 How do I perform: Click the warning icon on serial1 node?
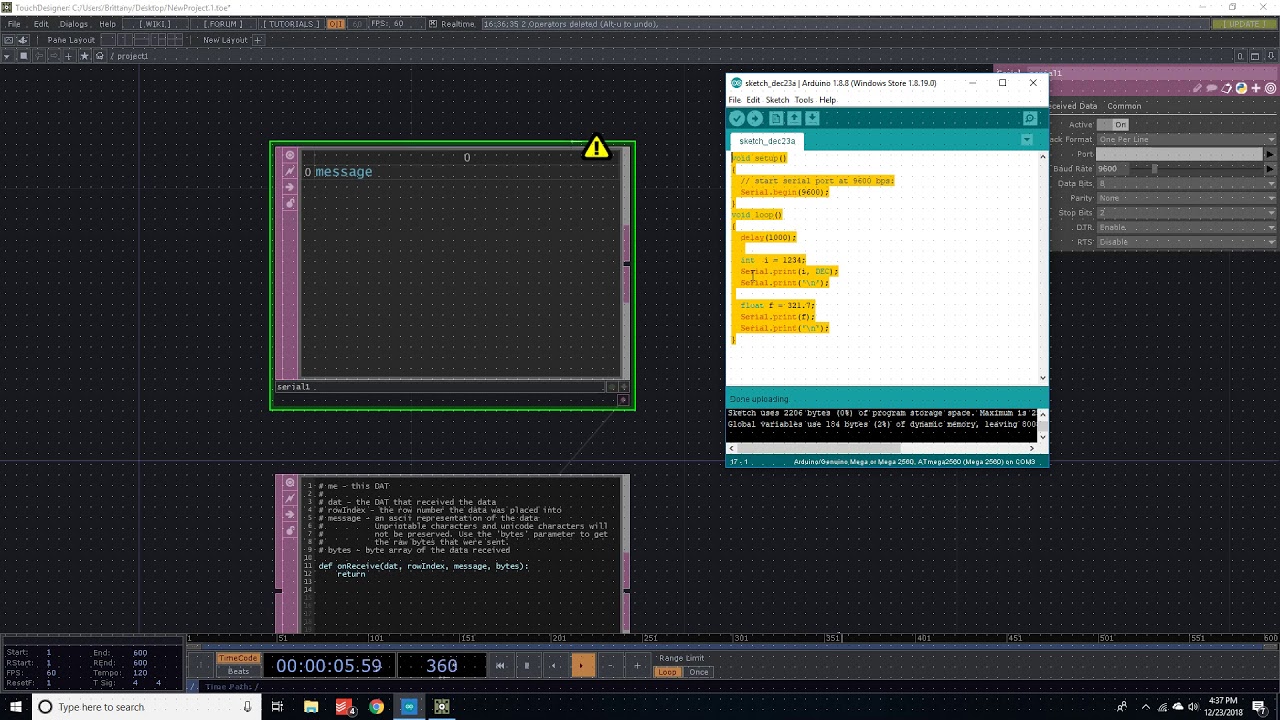[x=596, y=148]
